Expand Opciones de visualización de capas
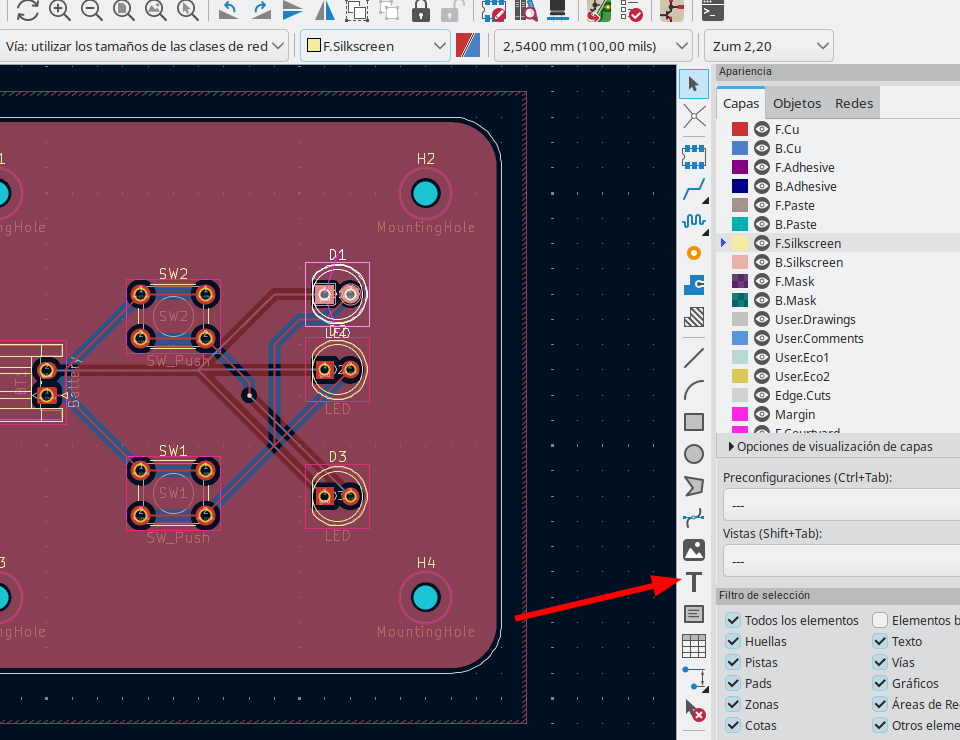The width and height of the screenshot is (960, 740). [x=834, y=446]
